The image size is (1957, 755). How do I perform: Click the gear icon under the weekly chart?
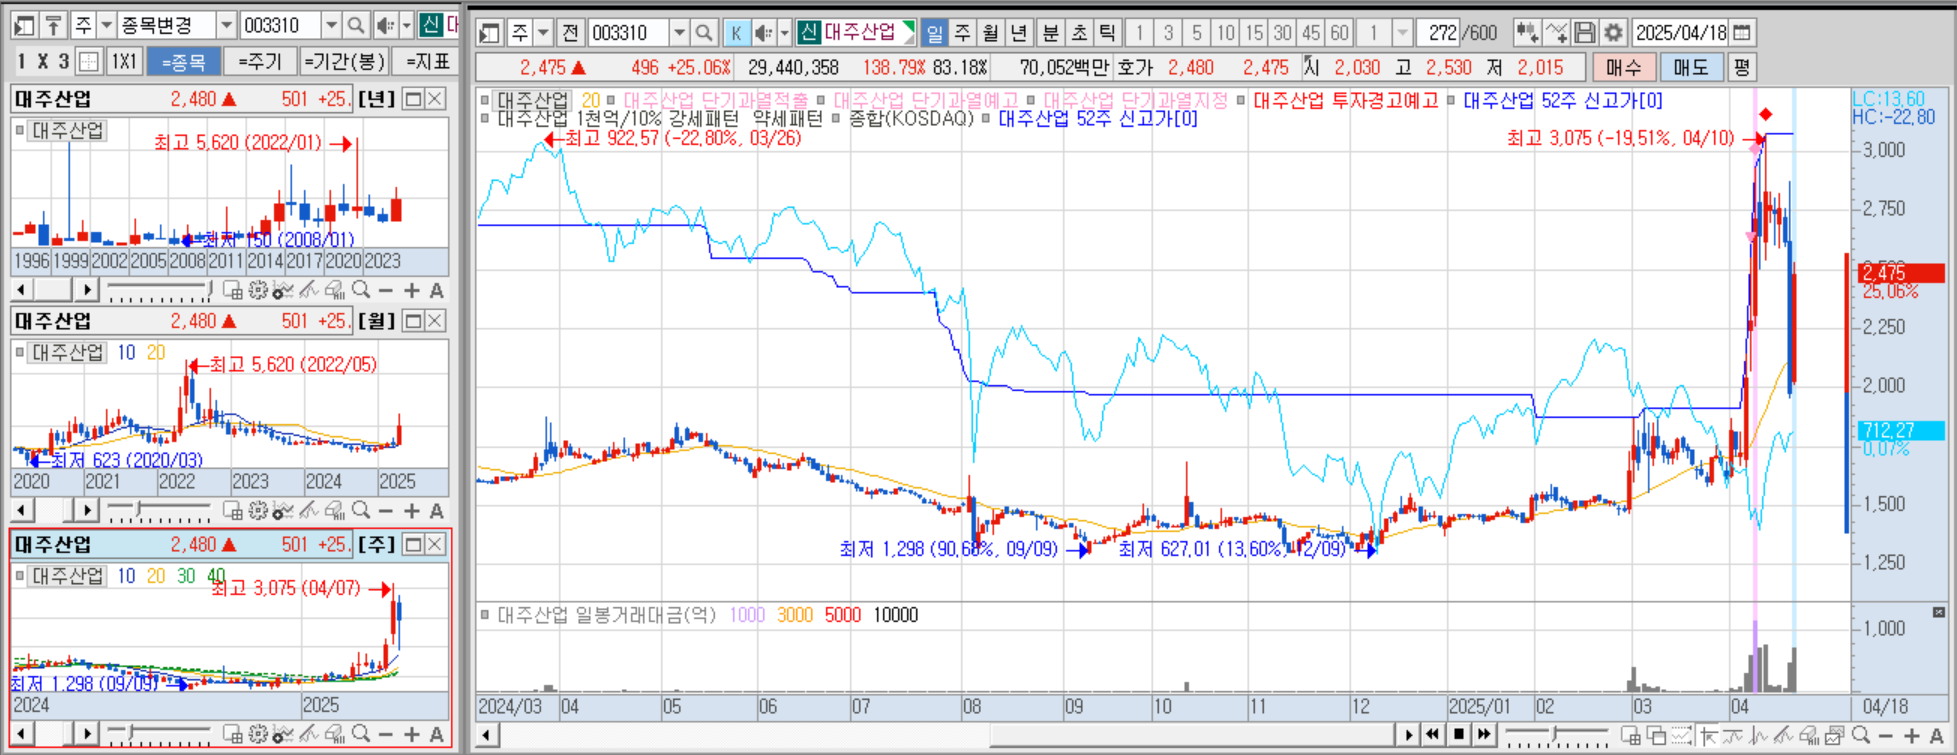click(x=258, y=734)
